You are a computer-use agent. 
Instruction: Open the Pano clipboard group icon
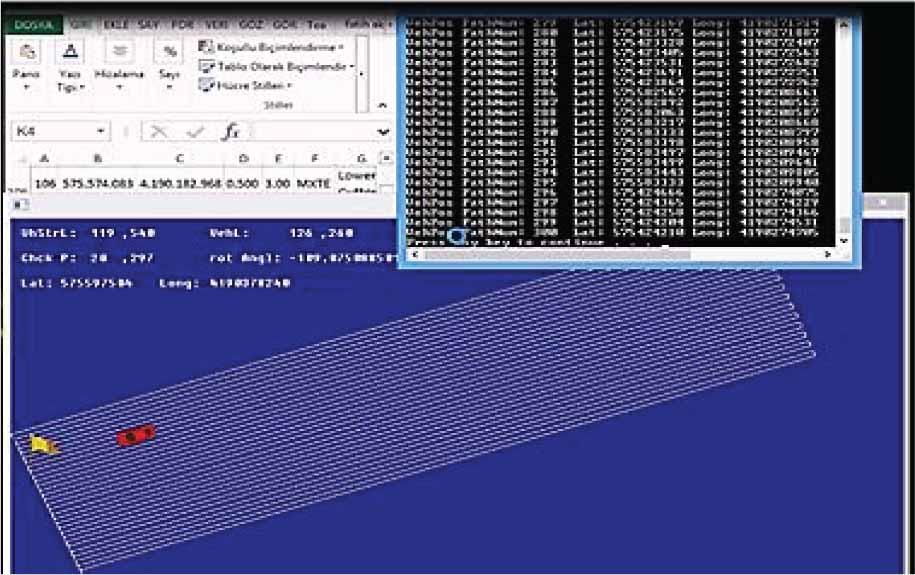point(25,52)
